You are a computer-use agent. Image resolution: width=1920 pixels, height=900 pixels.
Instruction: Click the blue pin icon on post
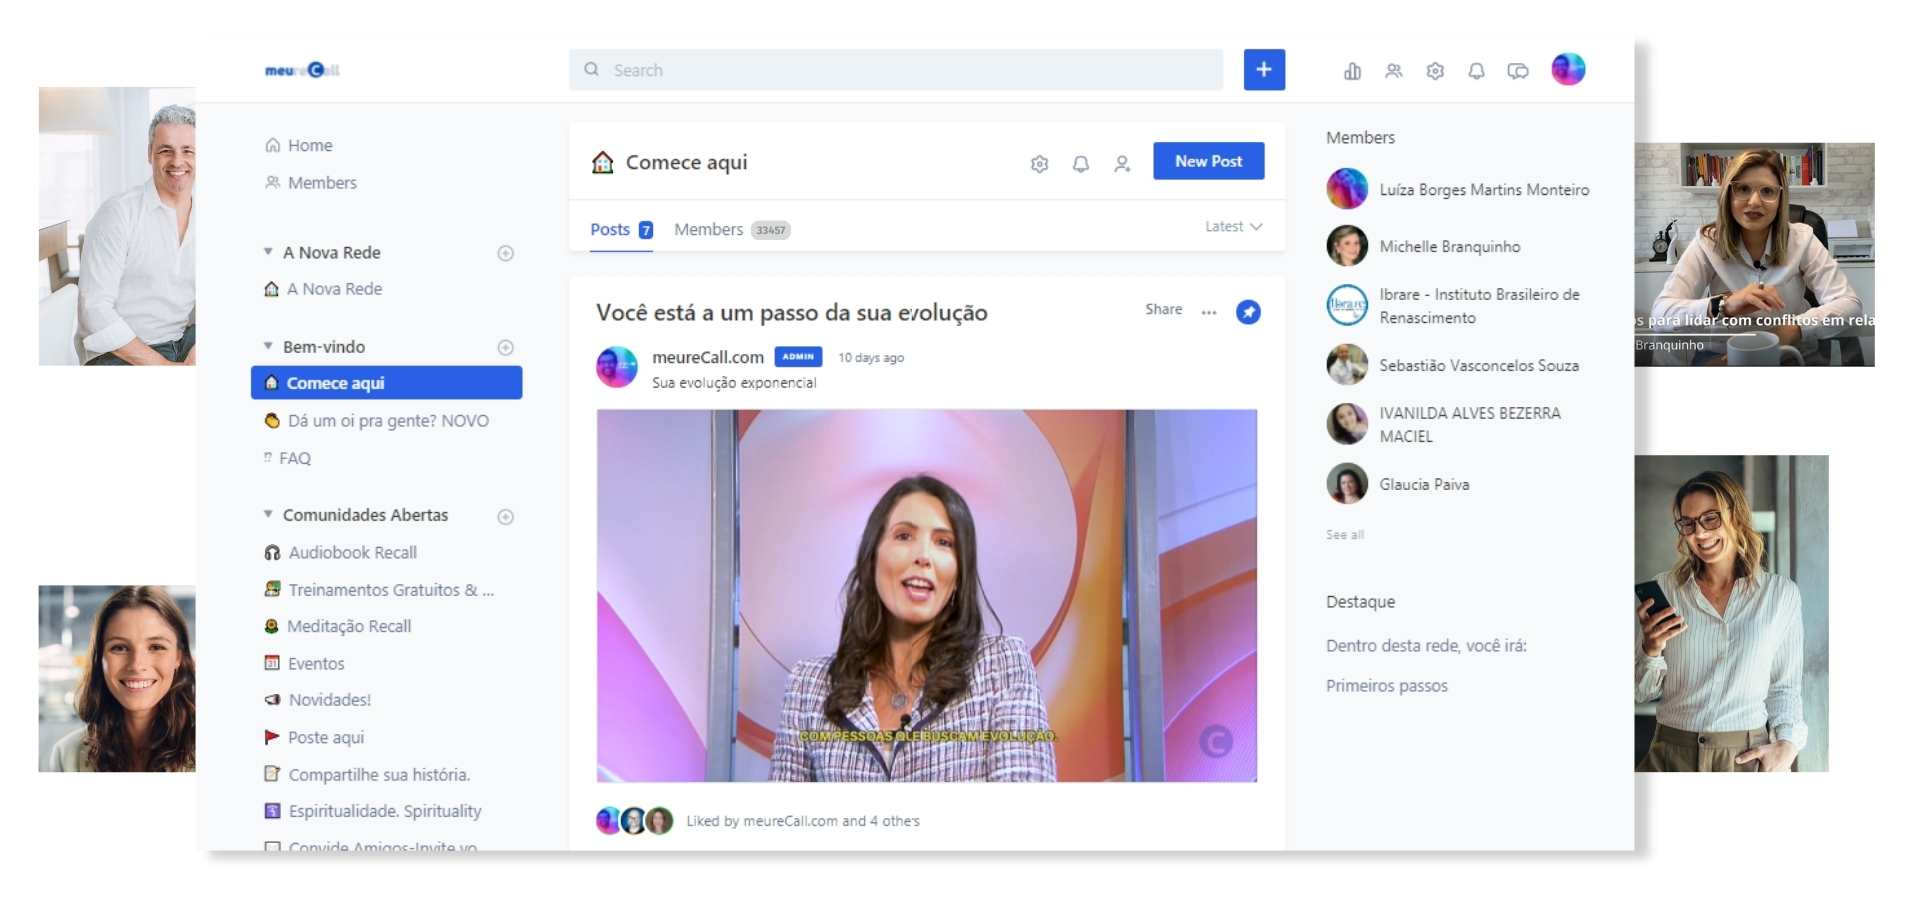[x=1248, y=312]
